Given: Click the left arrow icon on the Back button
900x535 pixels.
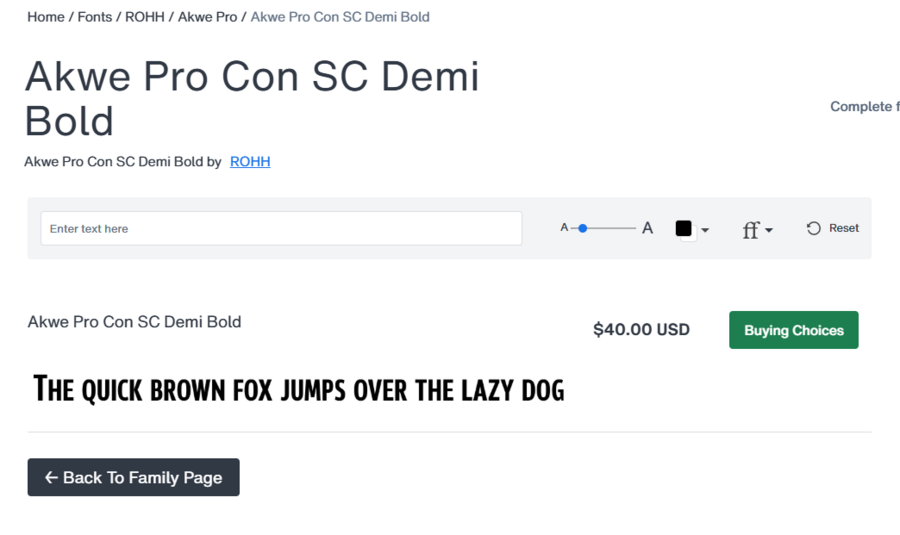Looking at the screenshot, I should [51, 478].
